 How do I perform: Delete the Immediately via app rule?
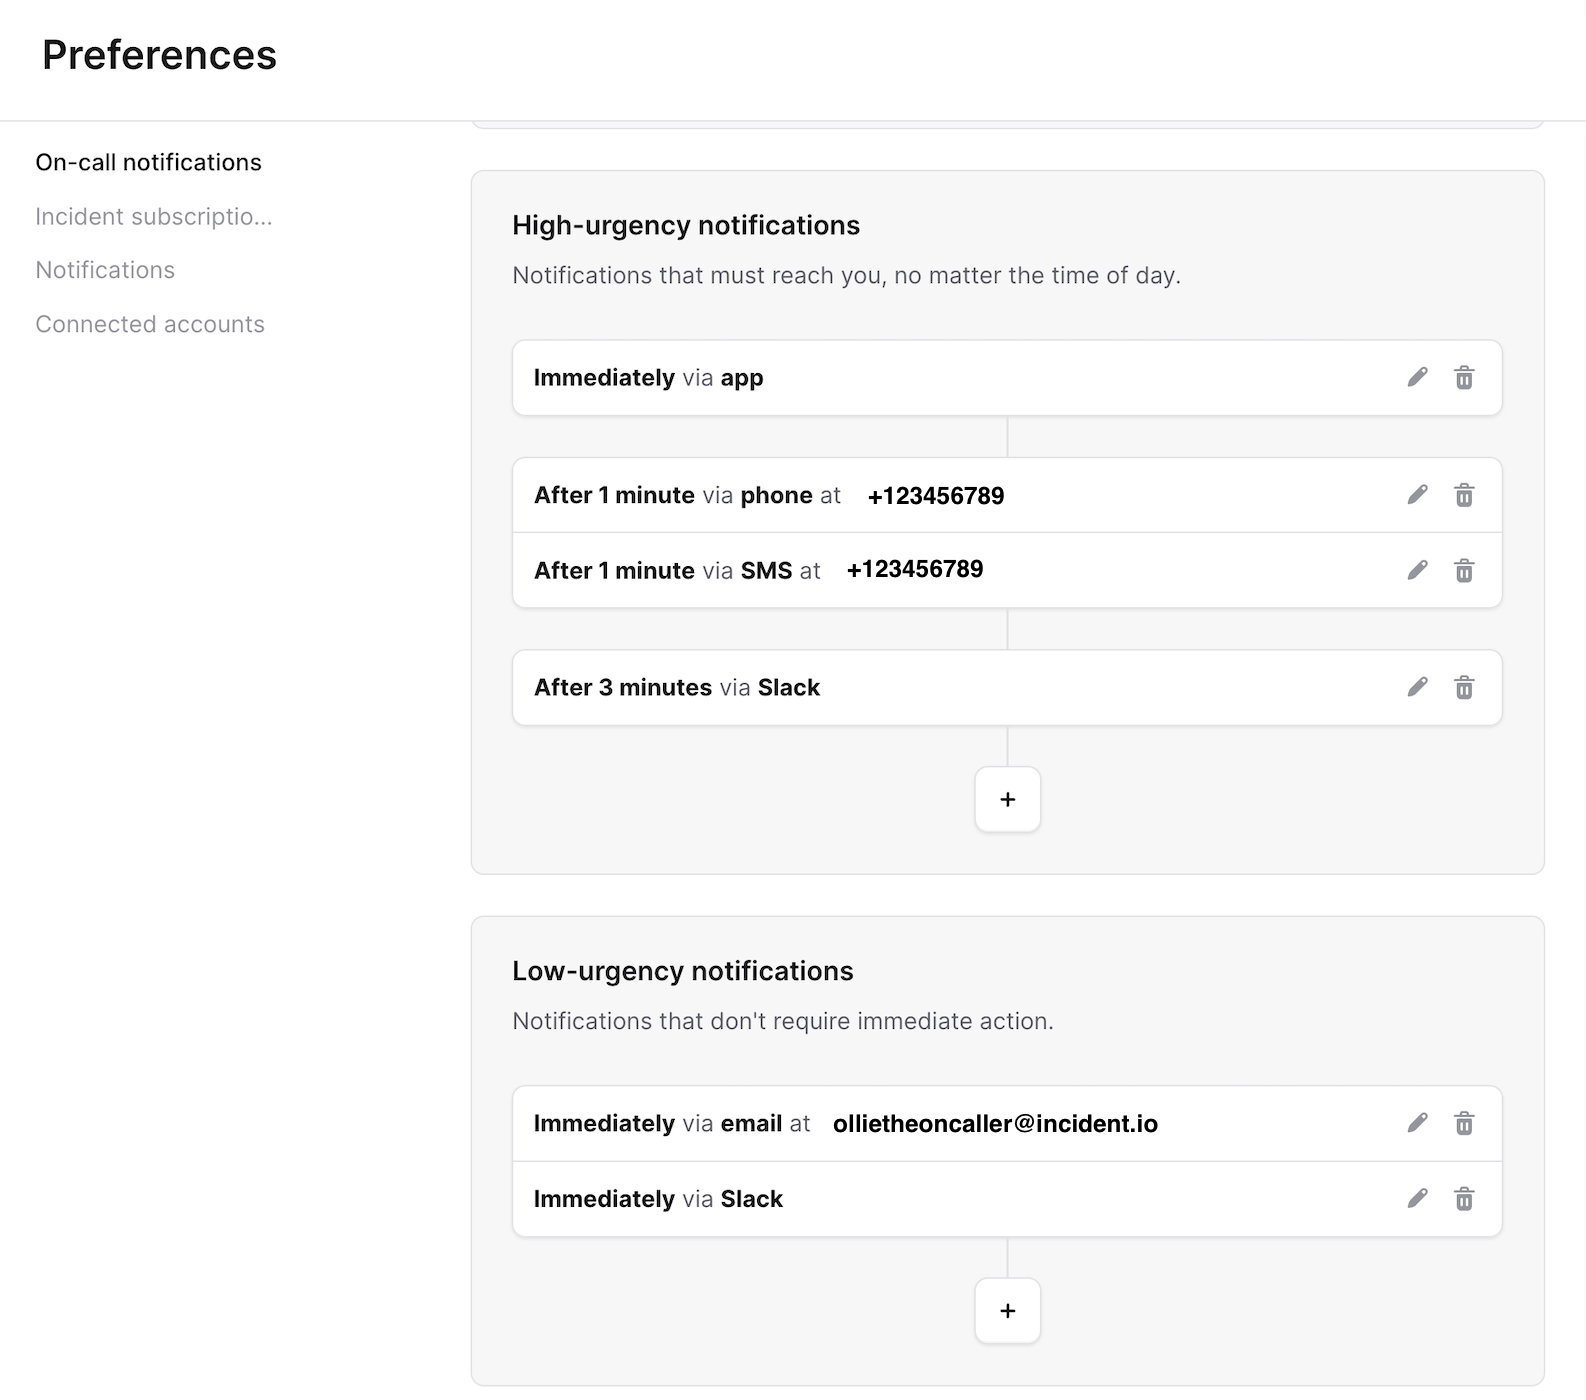pyautogui.click(x=1464, y=378)
